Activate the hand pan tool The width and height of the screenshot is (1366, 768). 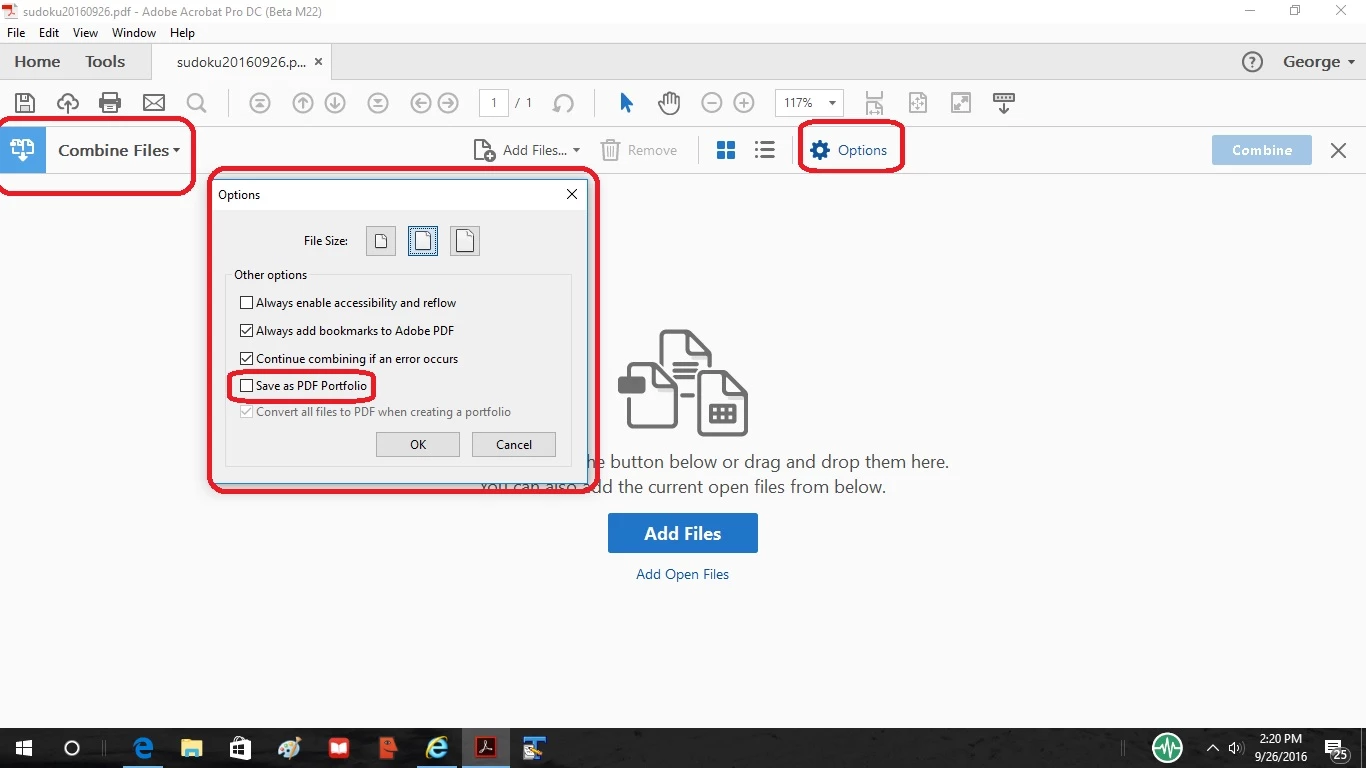pyautogui.click(x=668, y=102)
